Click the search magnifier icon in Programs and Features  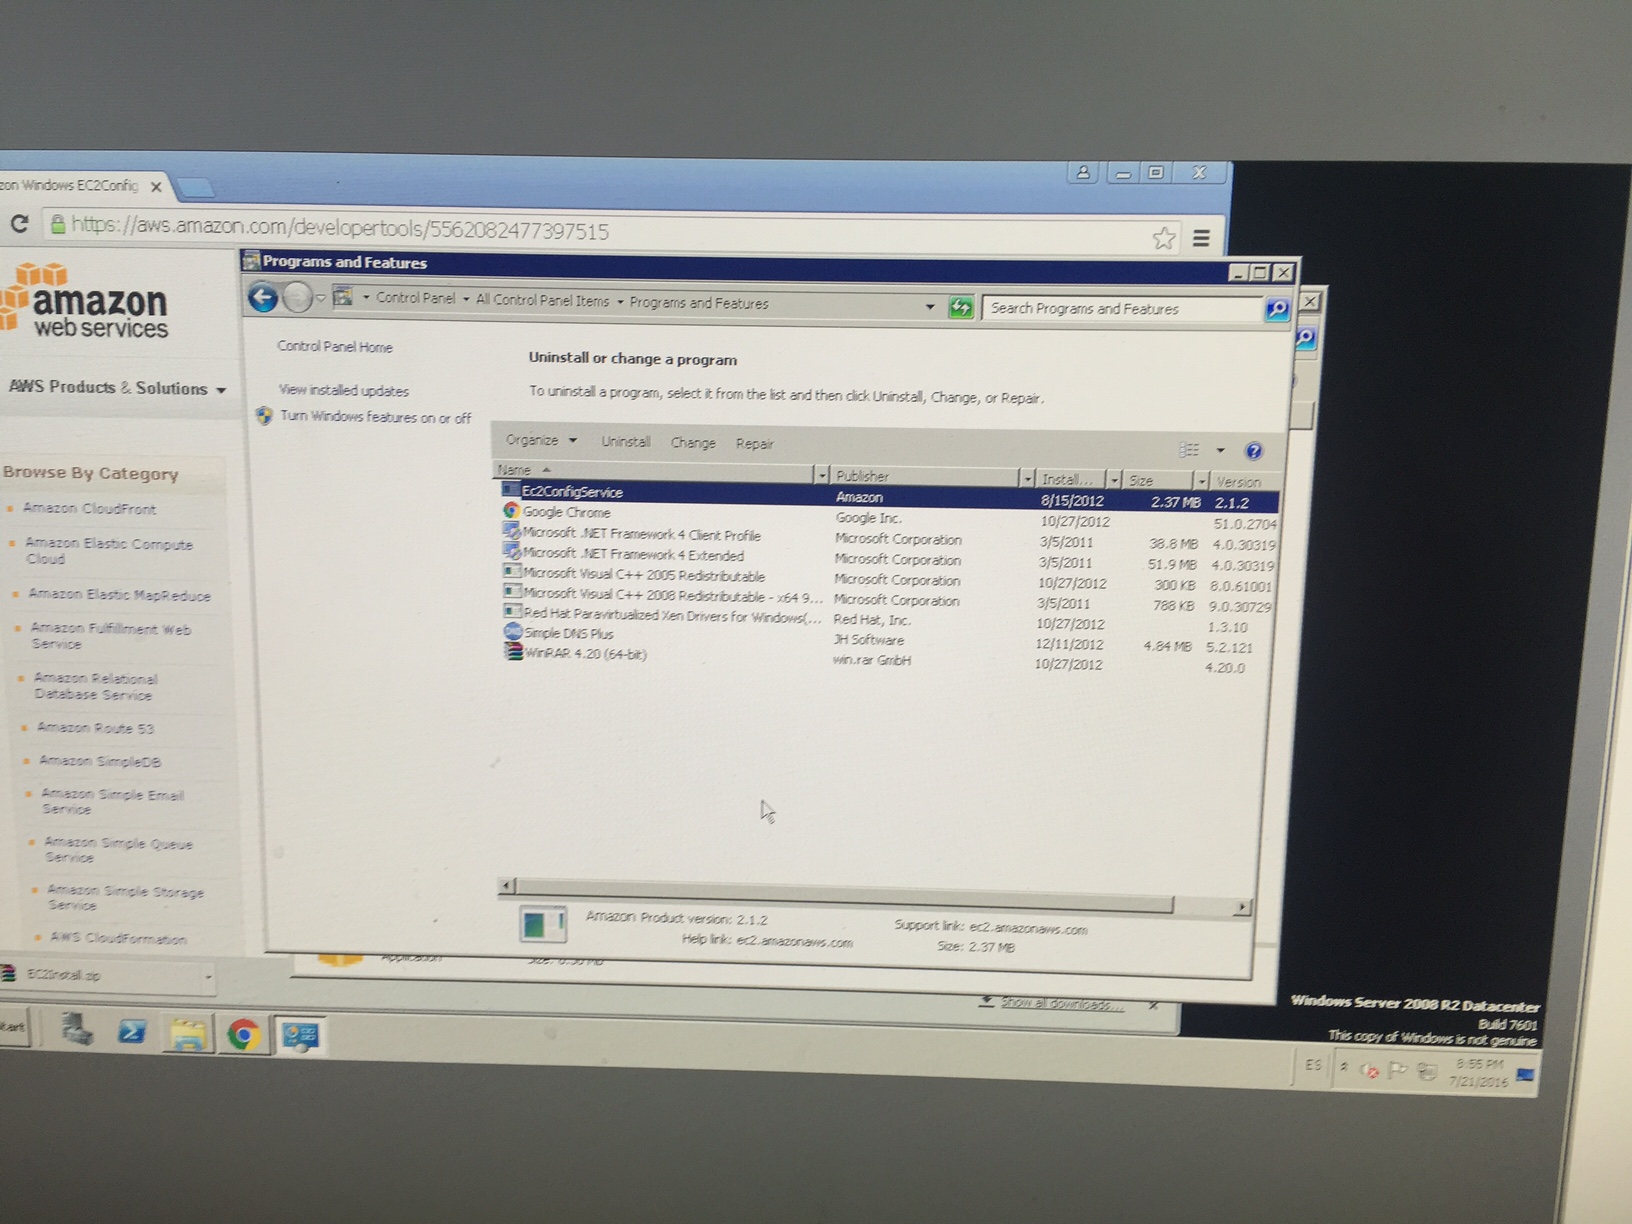[x=1277, y=309]
